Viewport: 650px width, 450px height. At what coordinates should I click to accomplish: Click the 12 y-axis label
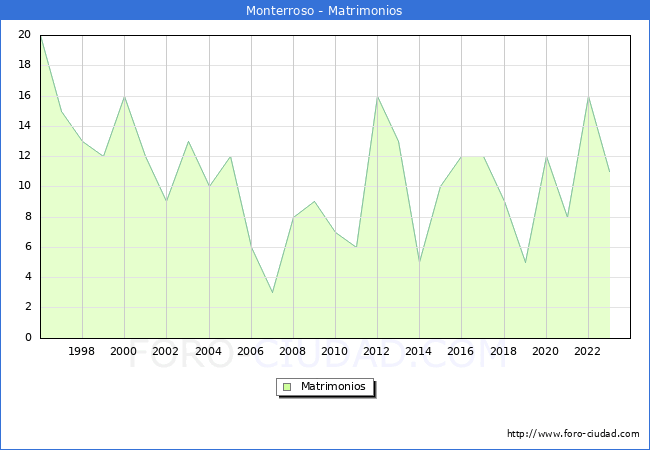pos(25,156)
